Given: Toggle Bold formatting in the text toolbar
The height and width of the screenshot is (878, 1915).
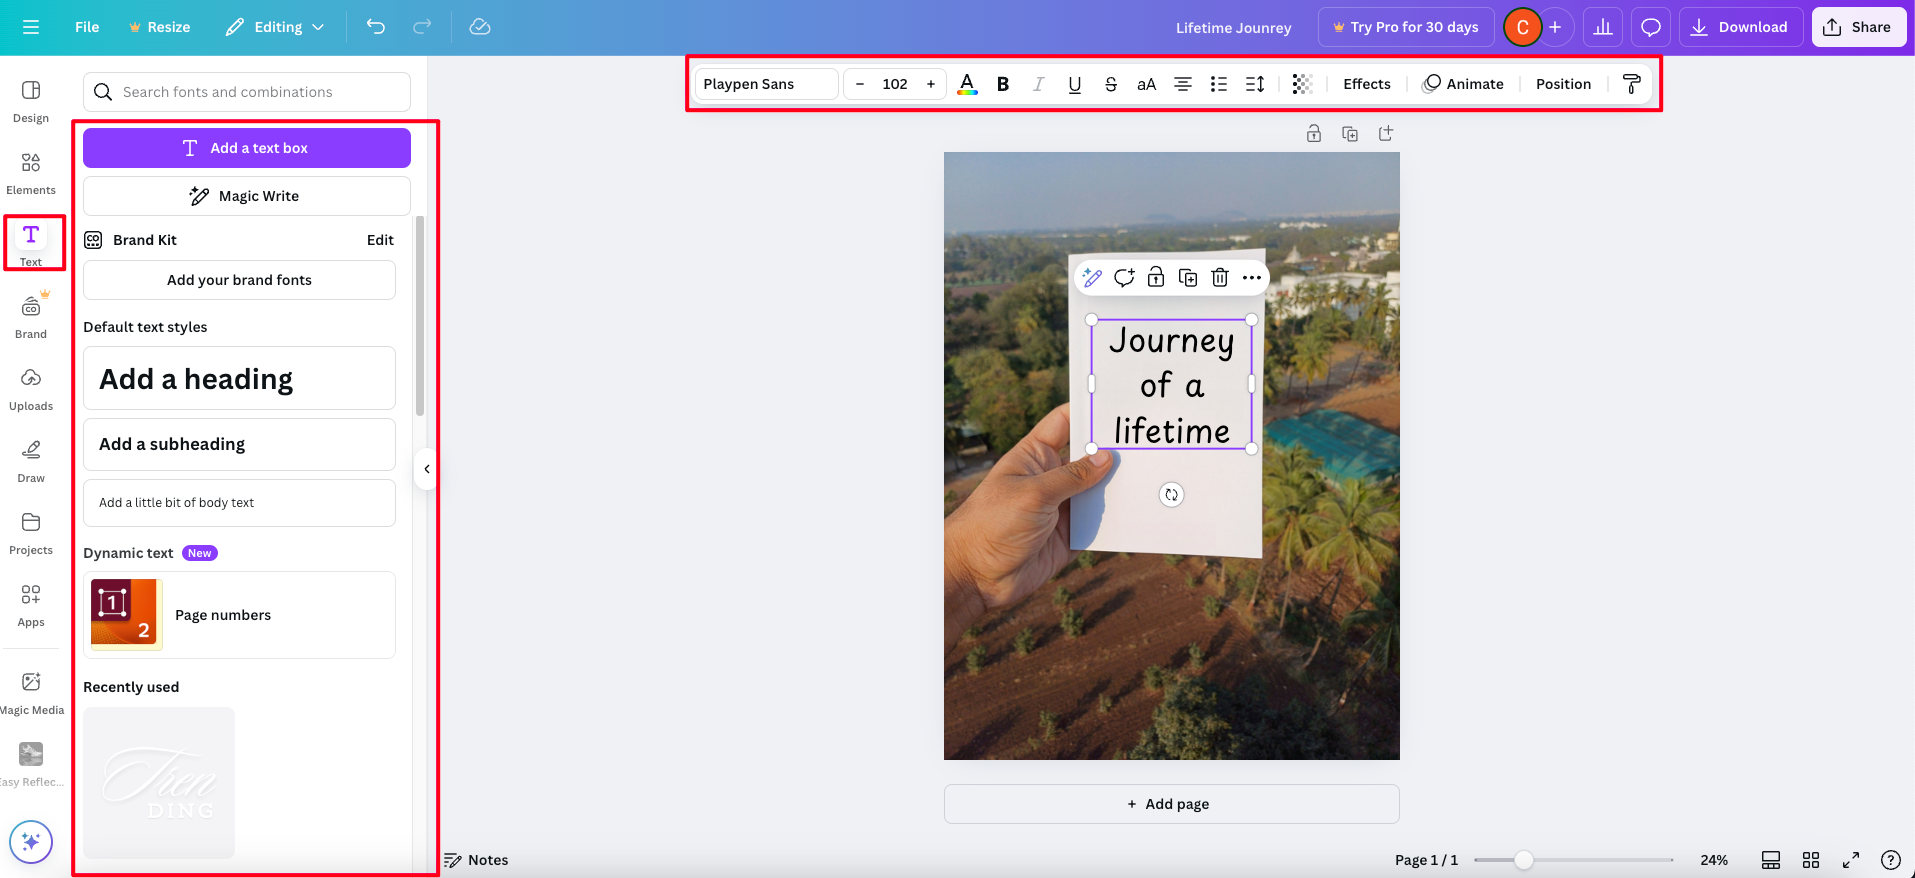Looking at the screenshot, I should (x=1003, y=84).
